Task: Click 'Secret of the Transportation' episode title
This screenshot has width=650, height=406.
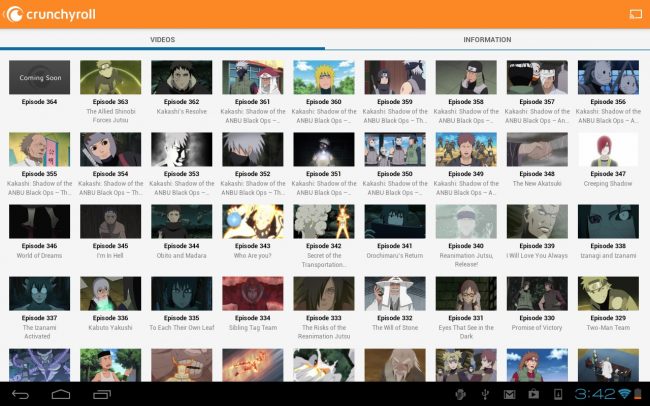Action: [x=324, y=260]
